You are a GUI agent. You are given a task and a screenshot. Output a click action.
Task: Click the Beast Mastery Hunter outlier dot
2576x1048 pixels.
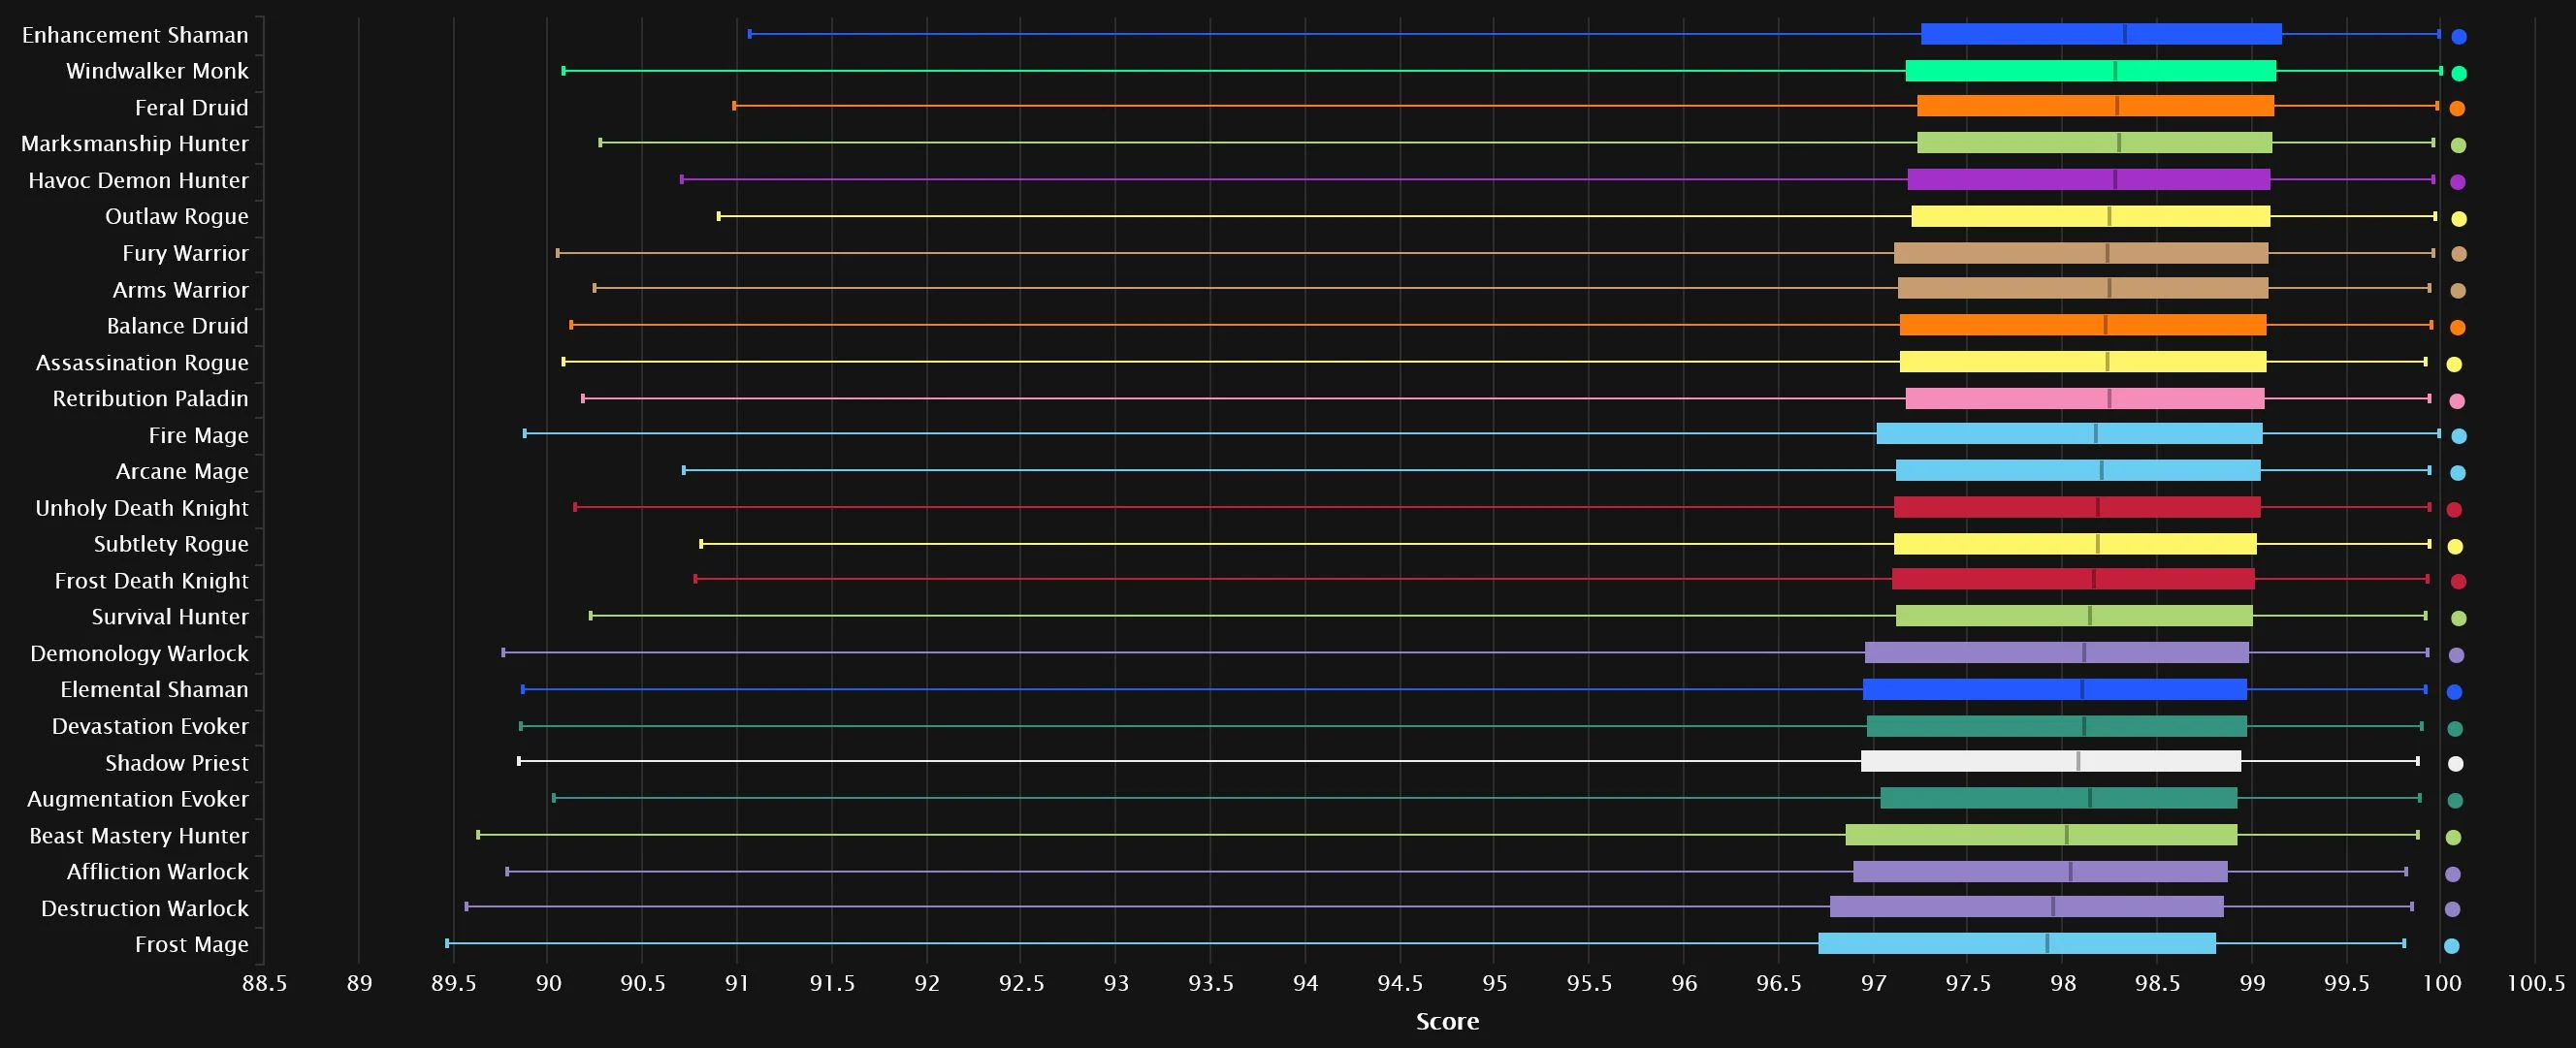[2453, 838]
